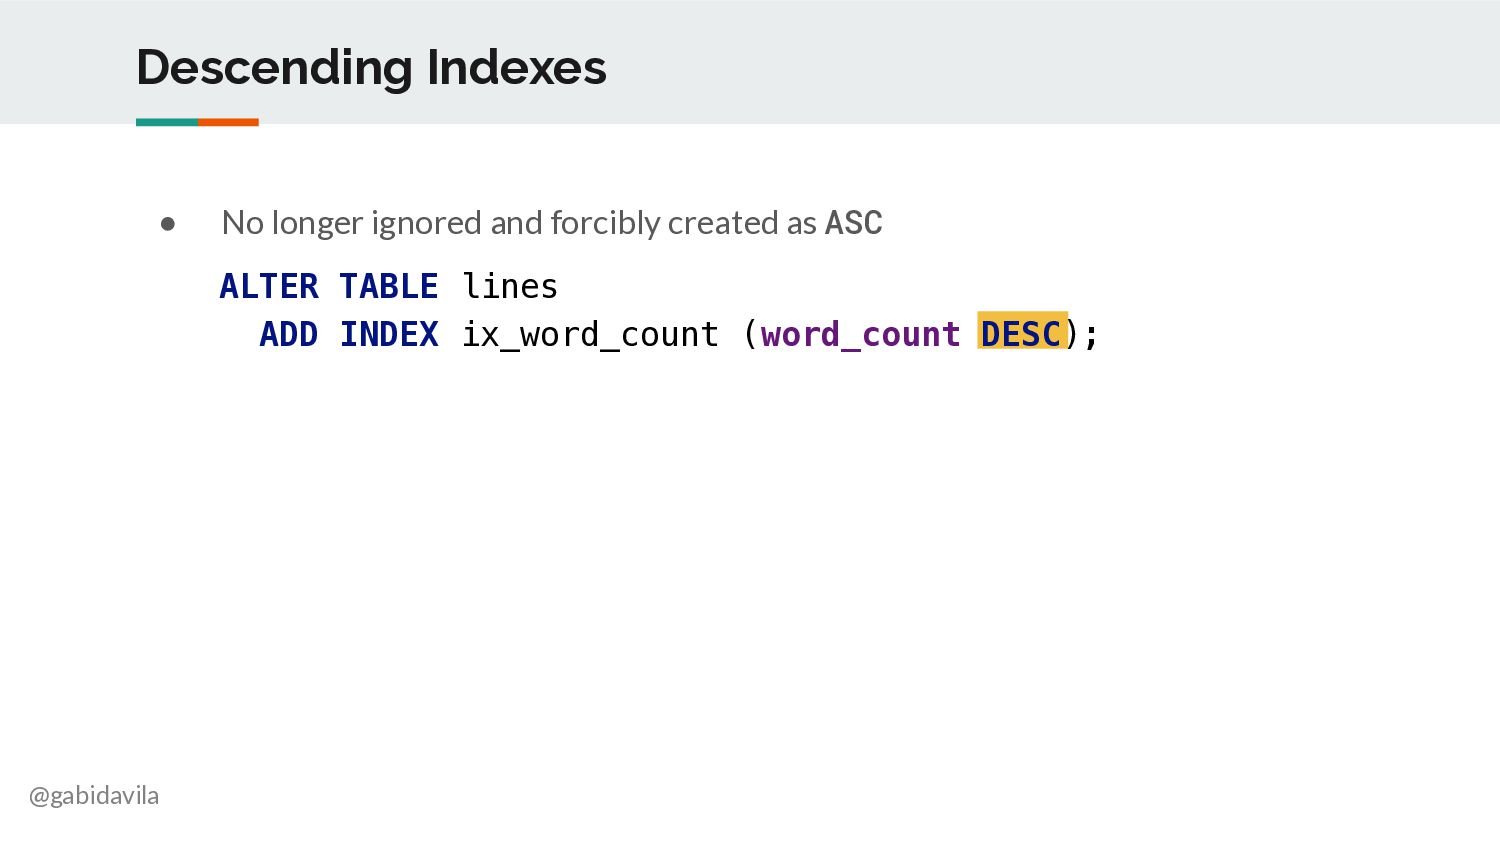Click the INDEX keyword in code

(389, 334)
